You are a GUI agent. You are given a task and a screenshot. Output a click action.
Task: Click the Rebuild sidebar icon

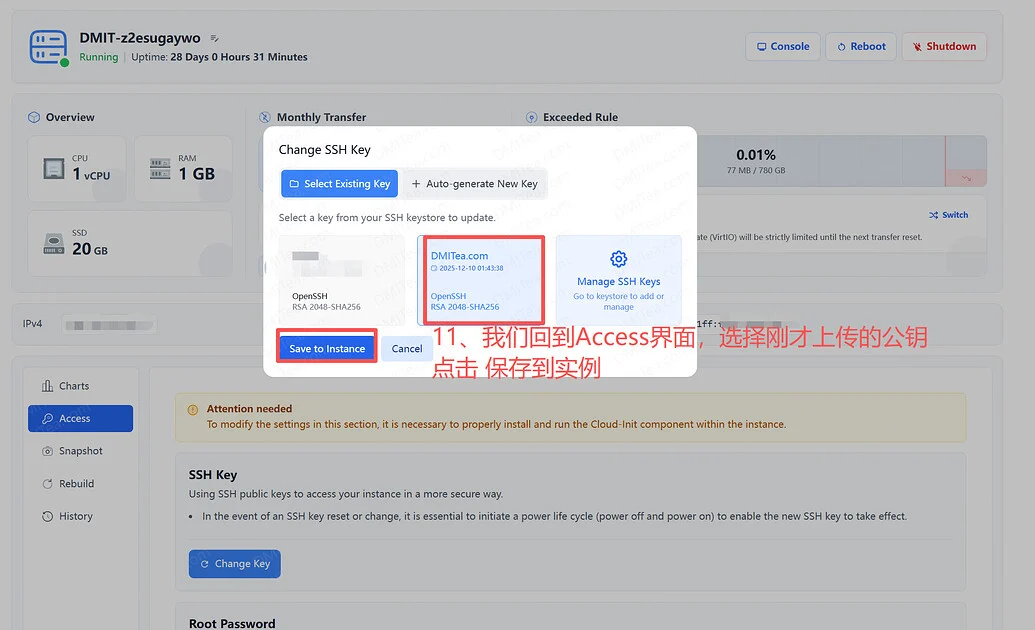[47, 484]
